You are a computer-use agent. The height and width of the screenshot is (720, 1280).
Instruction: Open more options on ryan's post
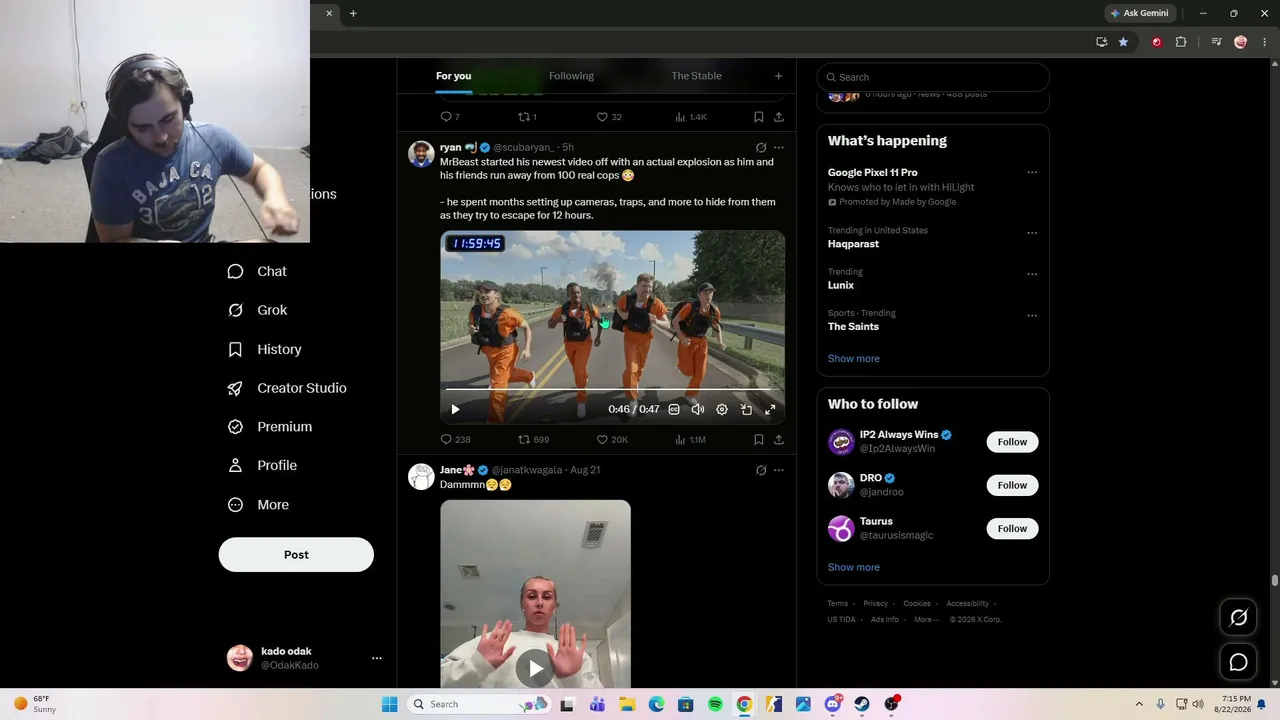pyautogui.click(x=779, y=147)
